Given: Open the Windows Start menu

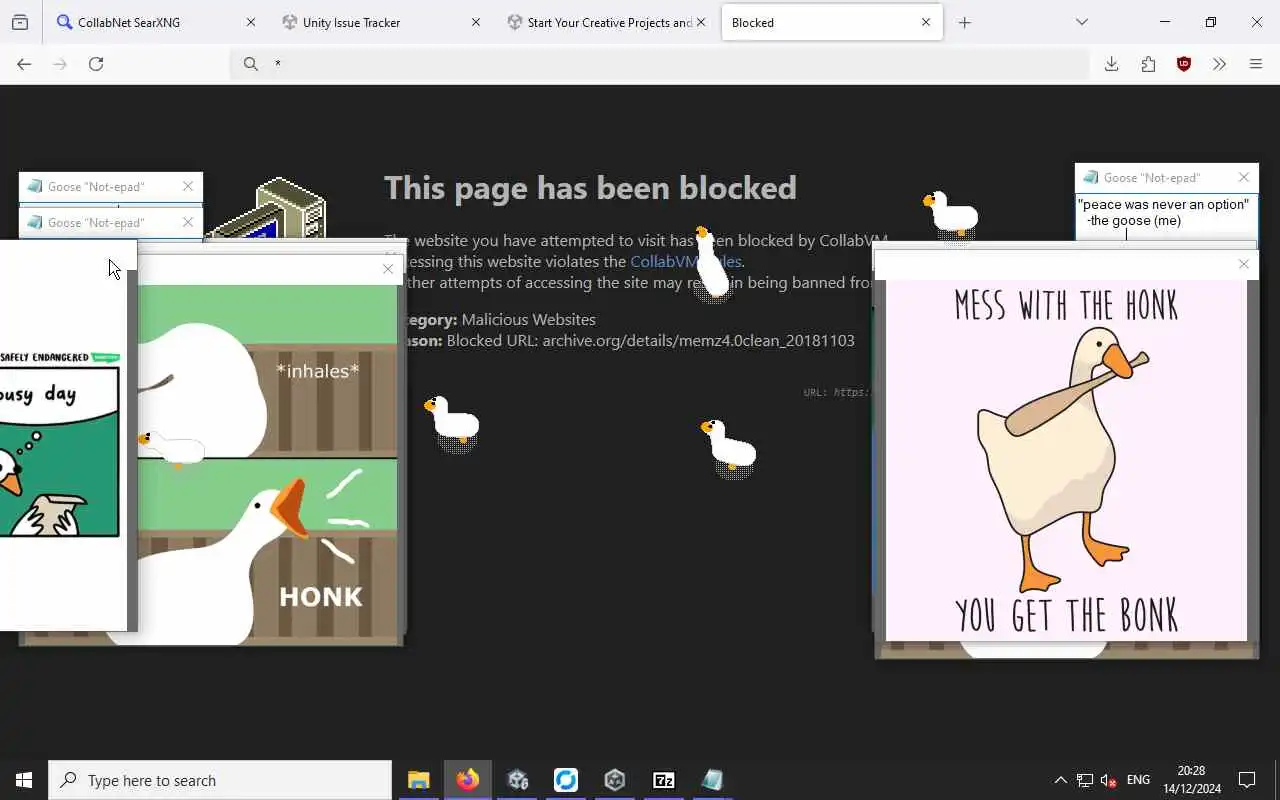Looking at the screenshot, I should pos(24,780).
